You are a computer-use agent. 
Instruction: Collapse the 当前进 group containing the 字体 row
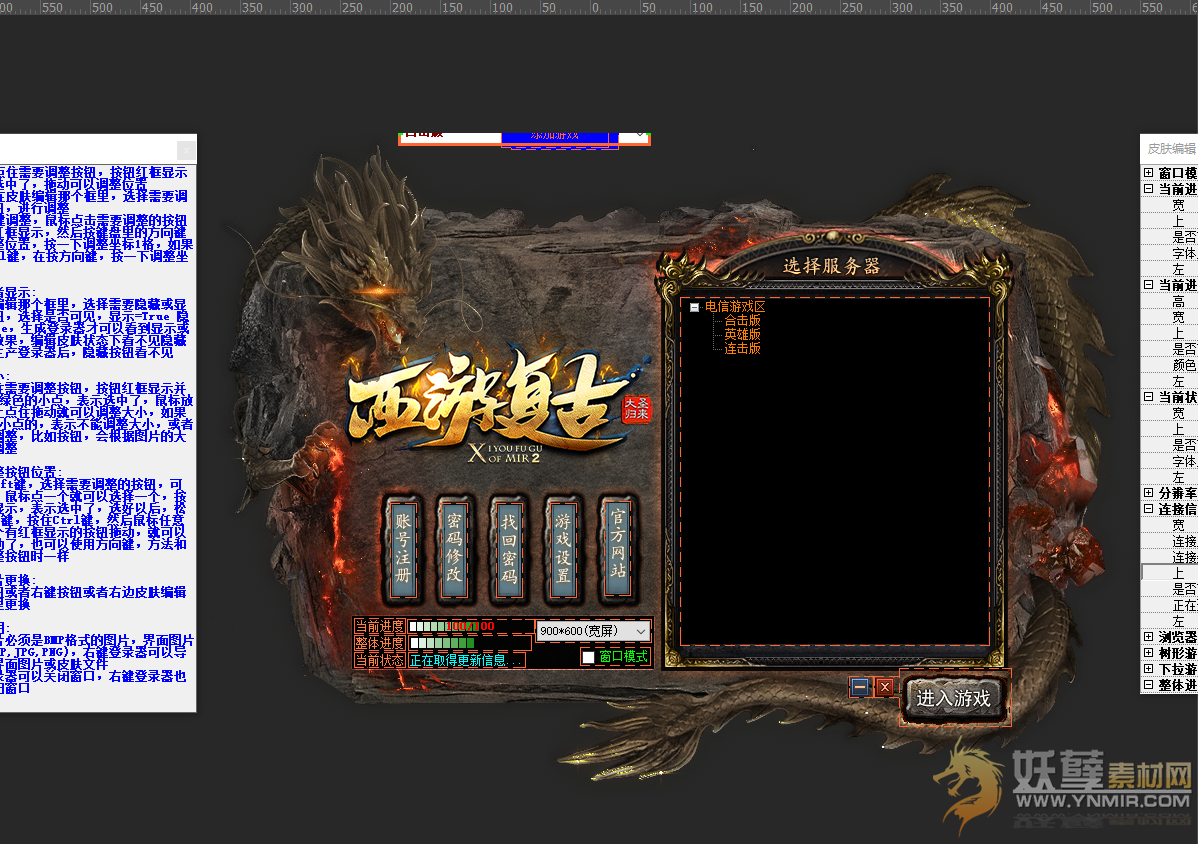1148,189
